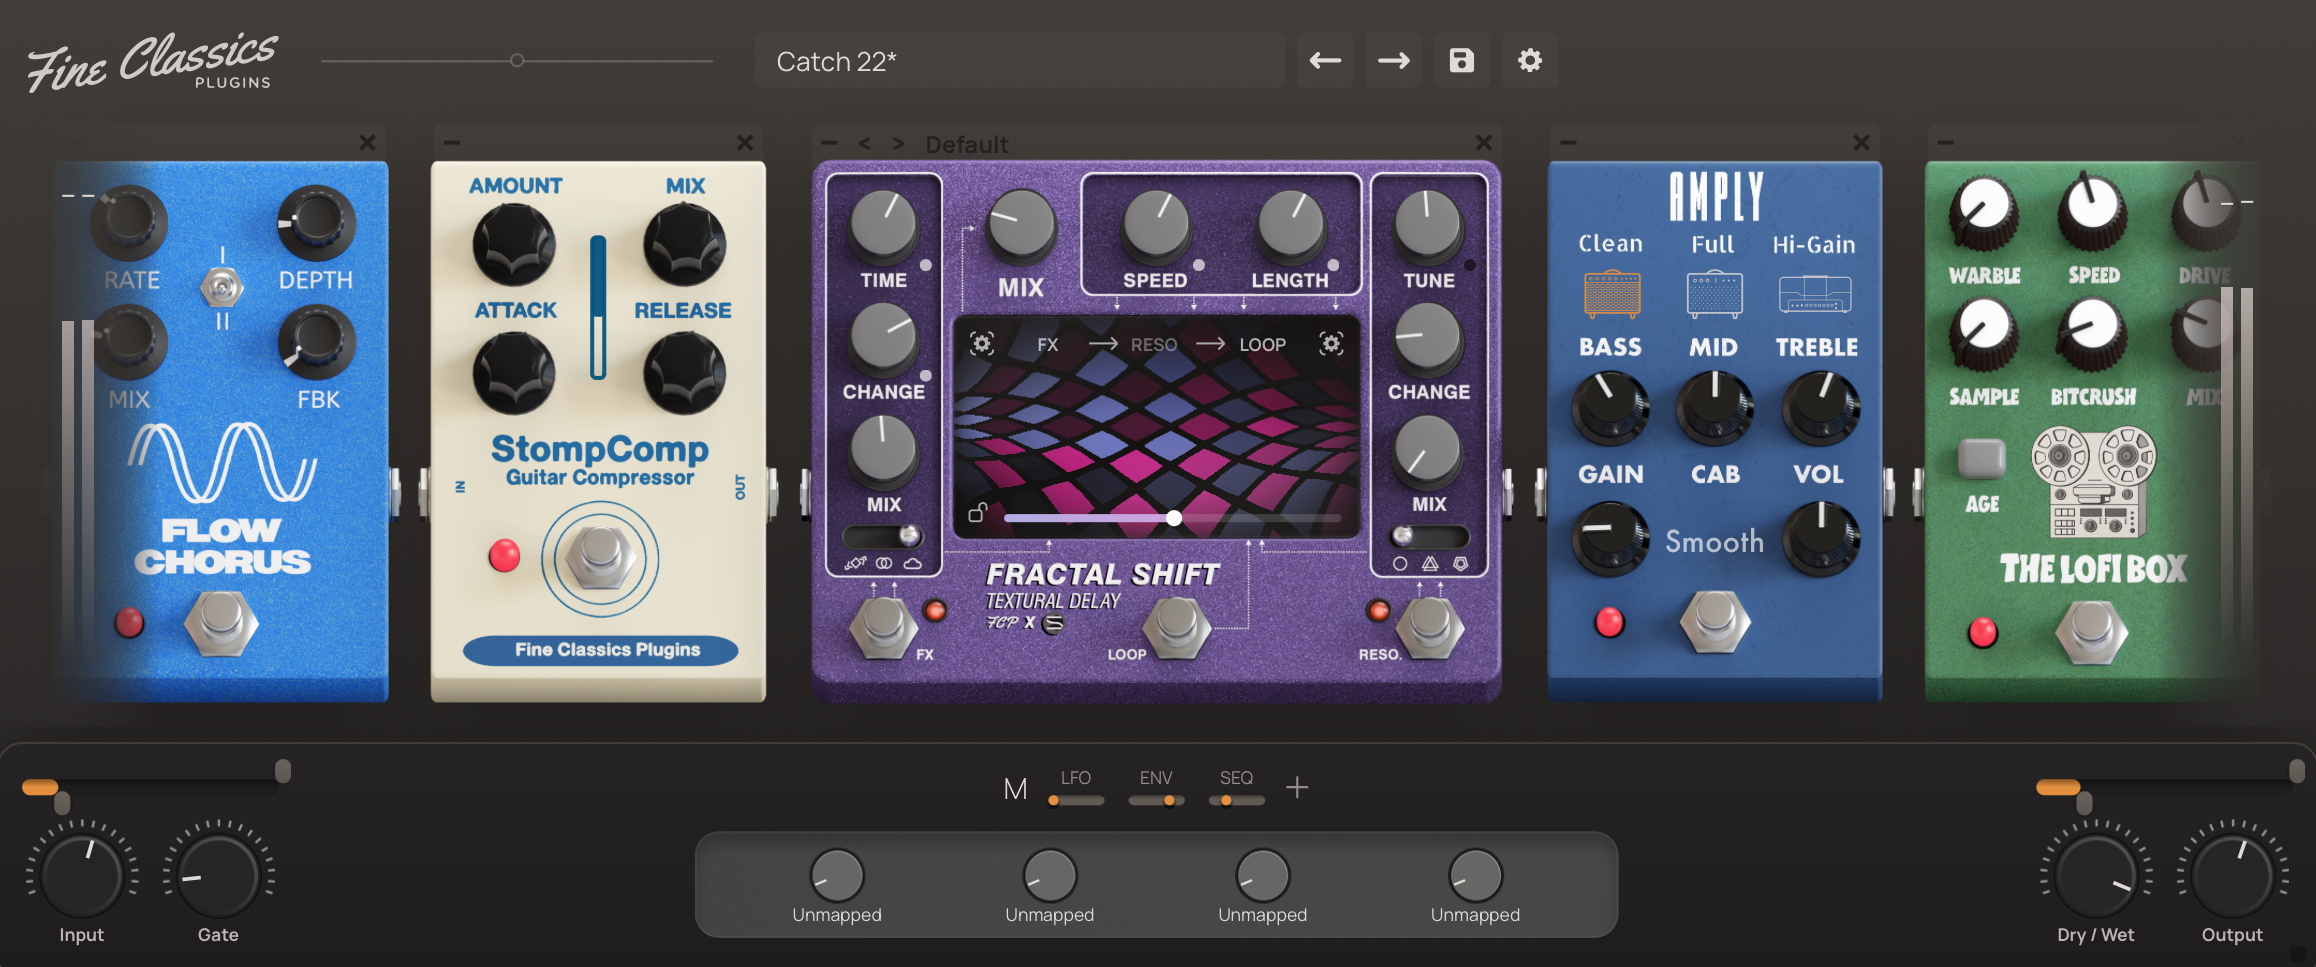Screen dimensions: 2316x967
Task: Open the M macro section icon
Action: pos(1015,790)
